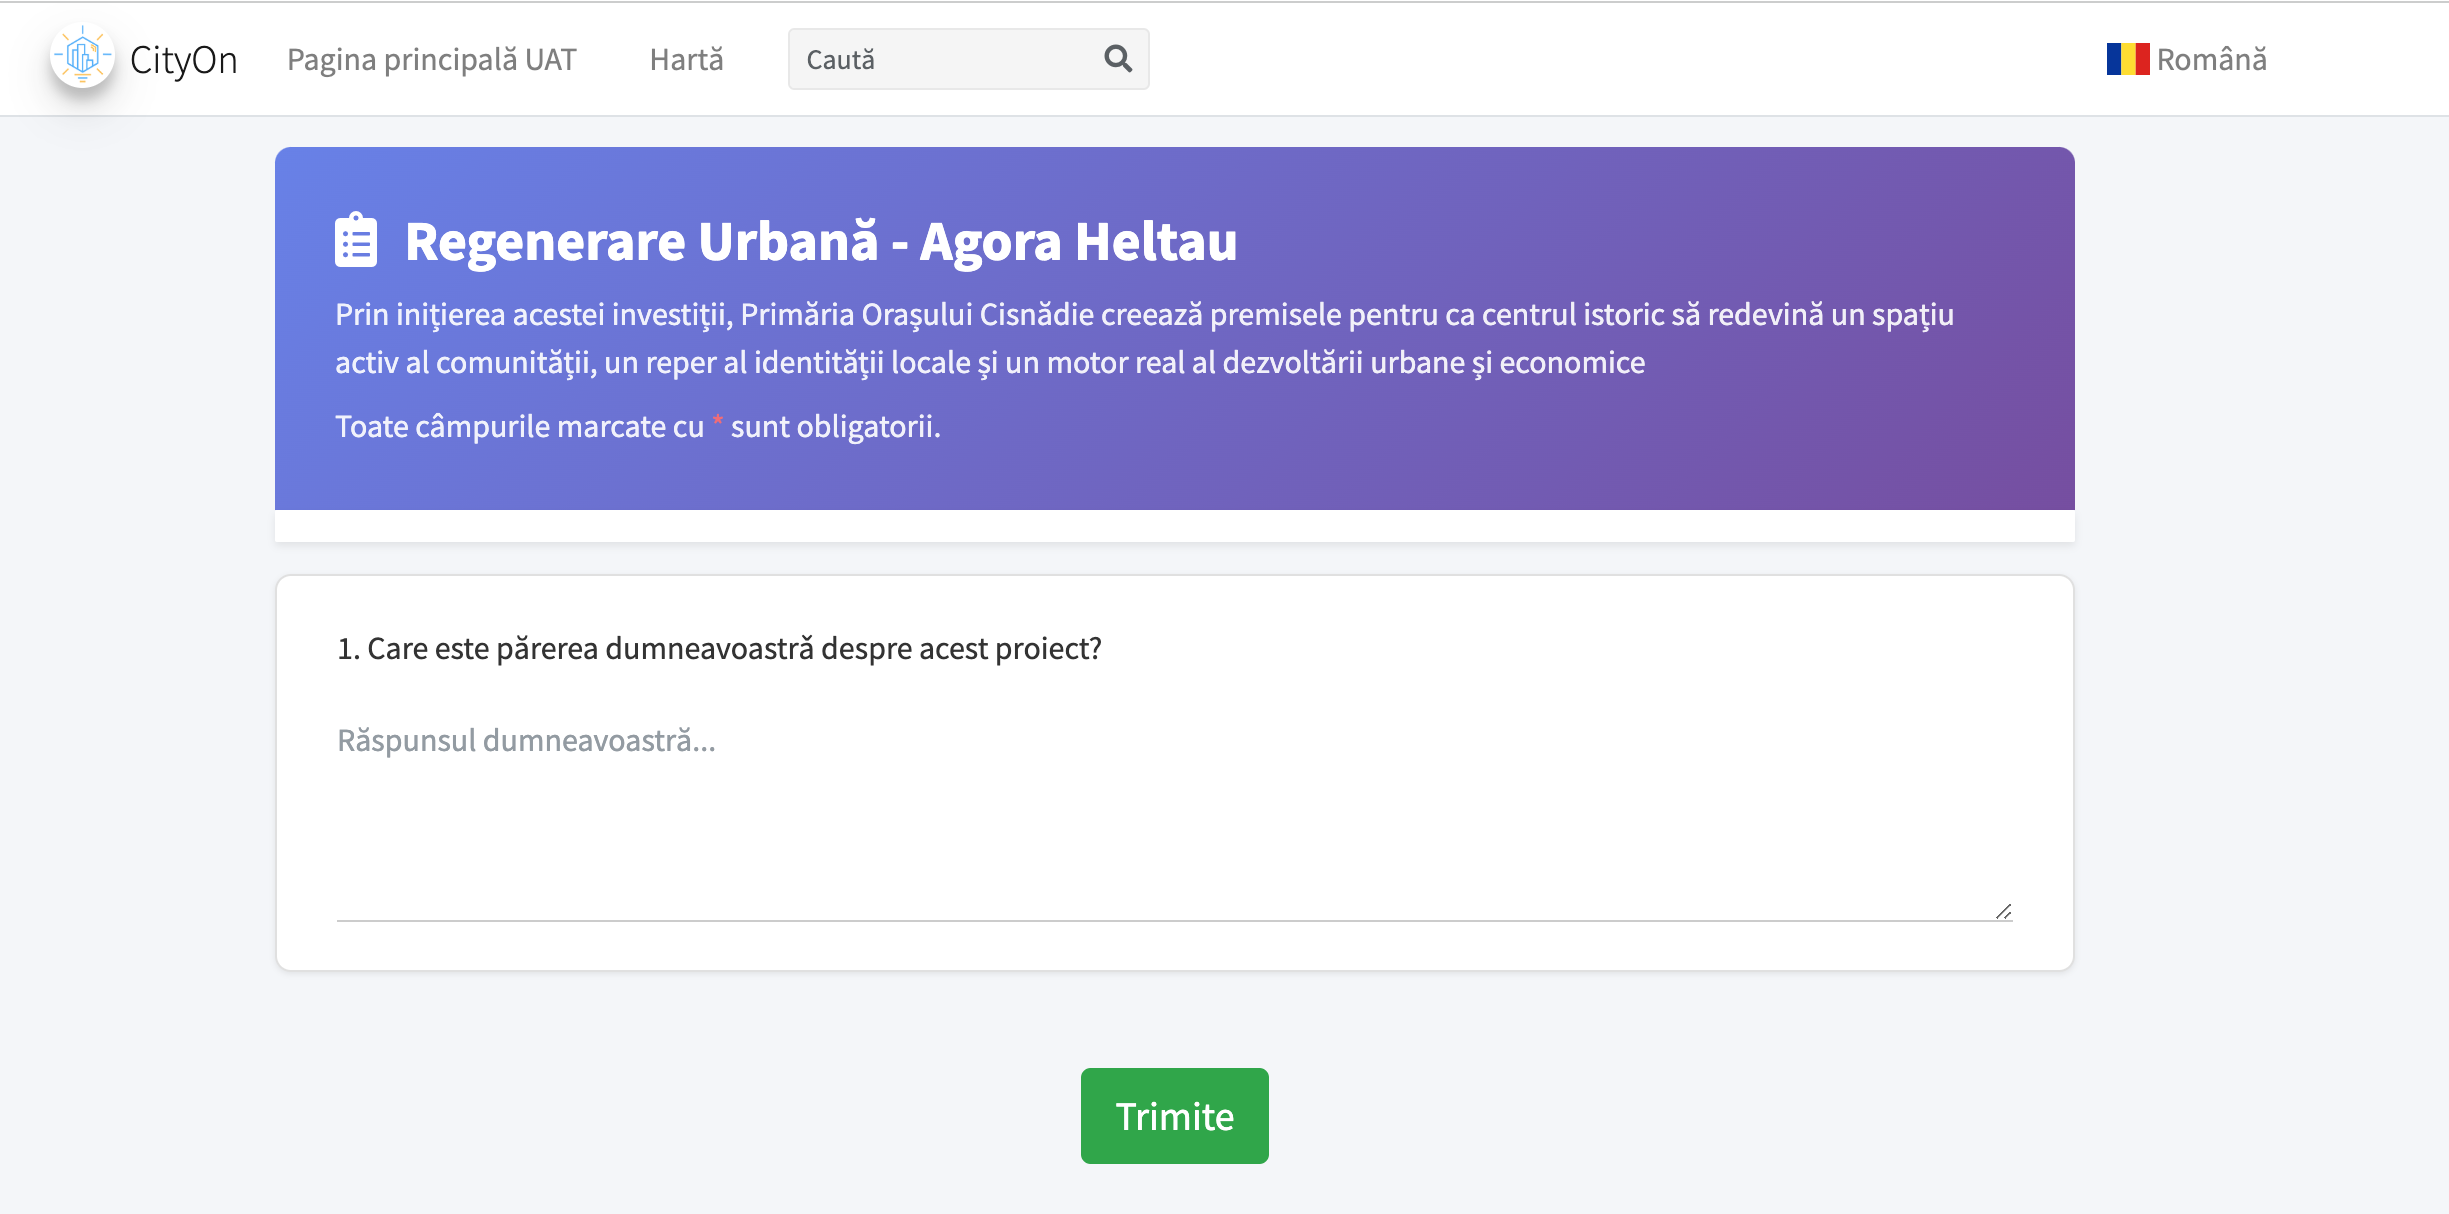Click the CityOn brand name
Viewport: 2449px width, 1214px height.
point(184,59)
